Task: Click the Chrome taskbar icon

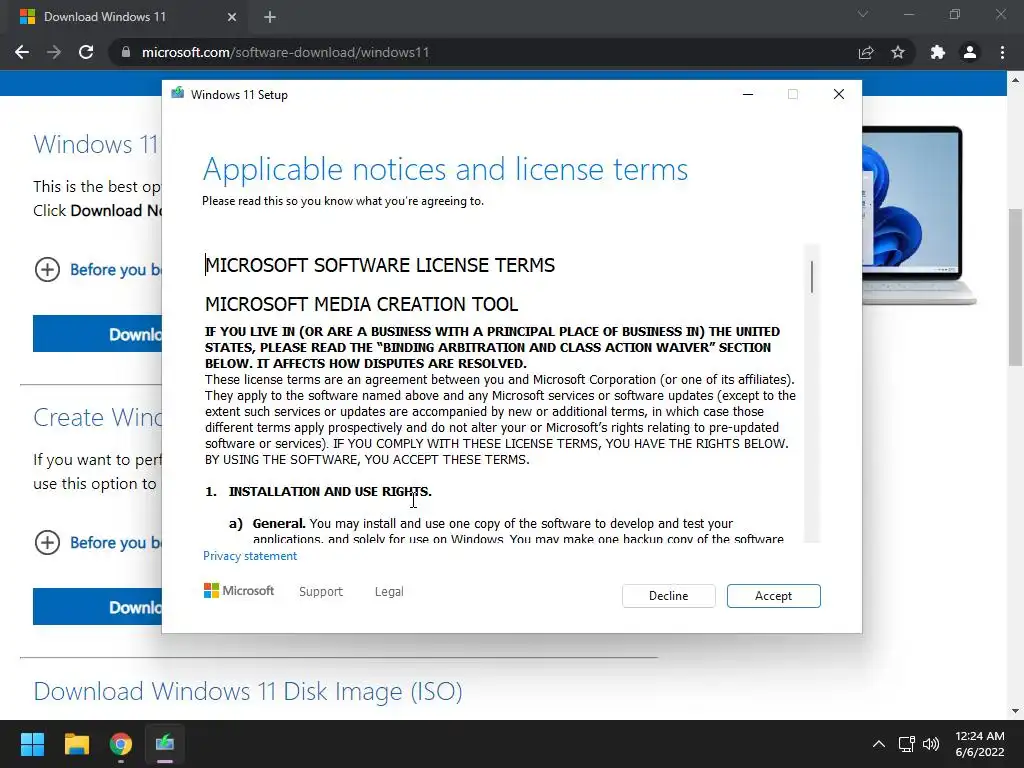Action: pyautogui.click(x=121, y=744)
